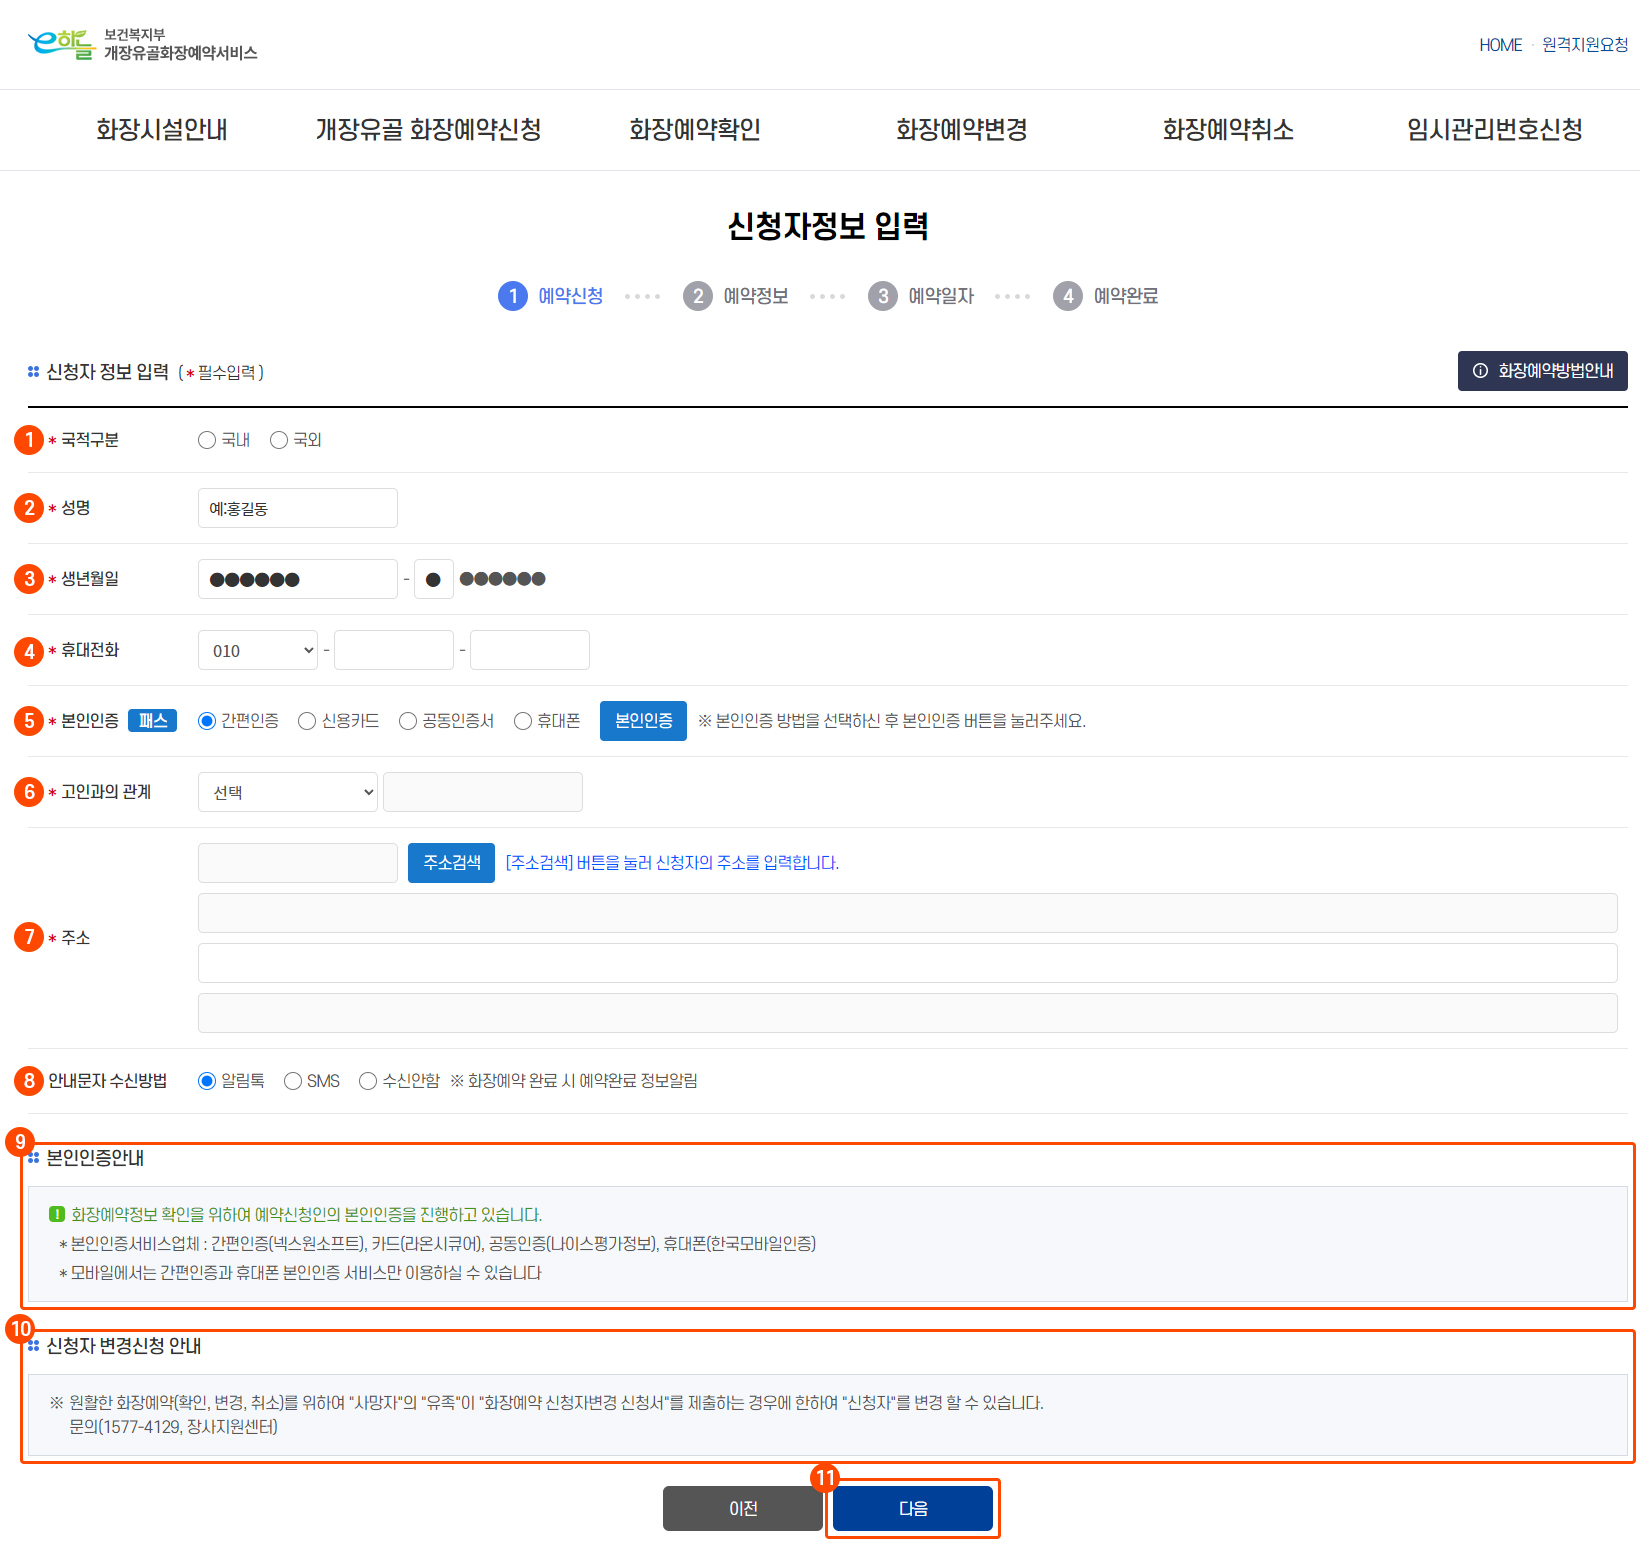
Task: Choose 공동인증서 verification method
Action: point(408,721)
